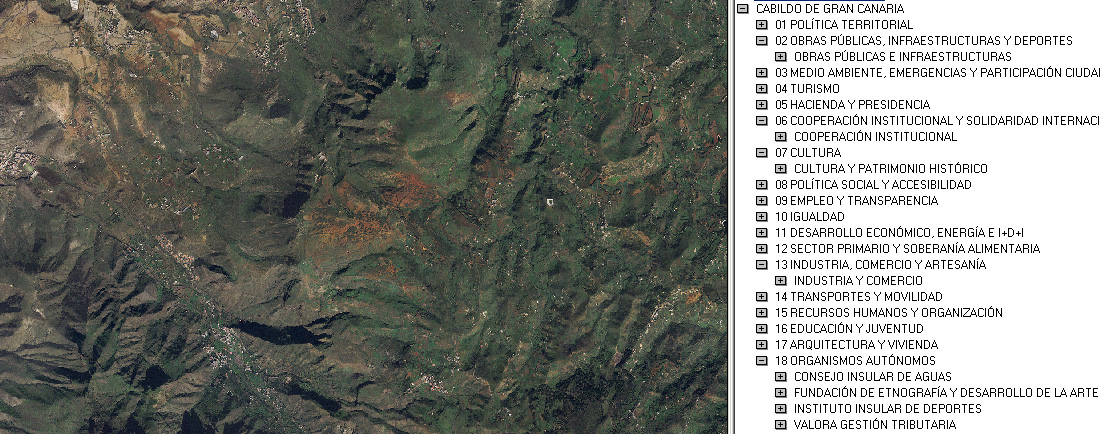This screenshot has width=1100, height=434.
Task: Select 08 POLÍTICA SOCIAL Y ACCESIBILIDAD label
Action: 873,184
